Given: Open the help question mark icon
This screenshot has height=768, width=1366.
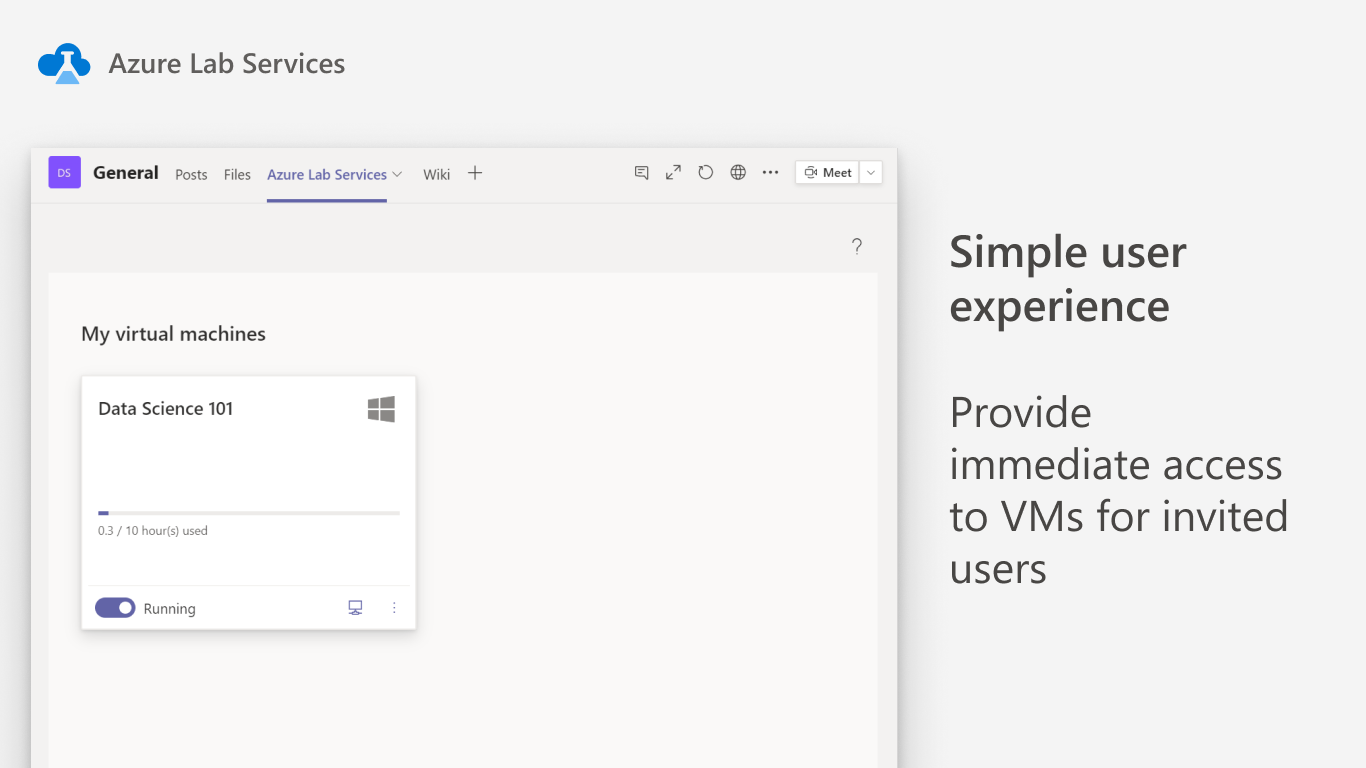Looking at the screenshot, I should pyautogui.click(x=857, y=246).
